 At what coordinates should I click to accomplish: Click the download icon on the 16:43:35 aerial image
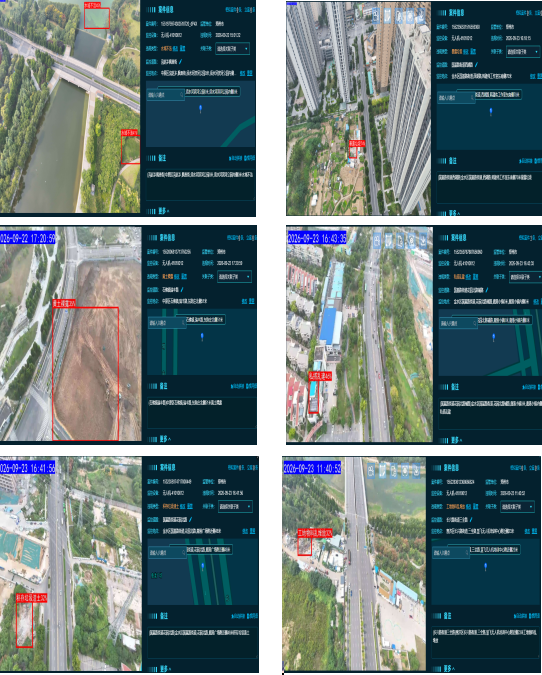[423, 240]
